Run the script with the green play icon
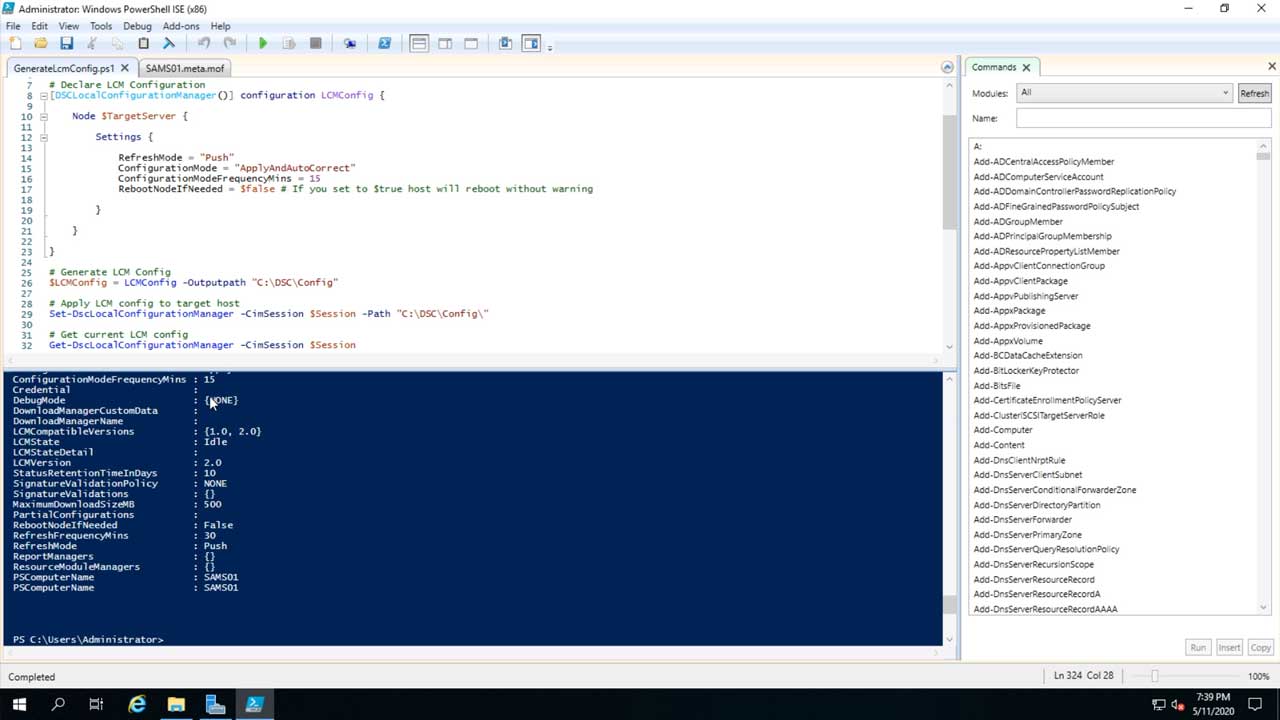Screen dimensions: 1280x720 click(x=263, y=43)
